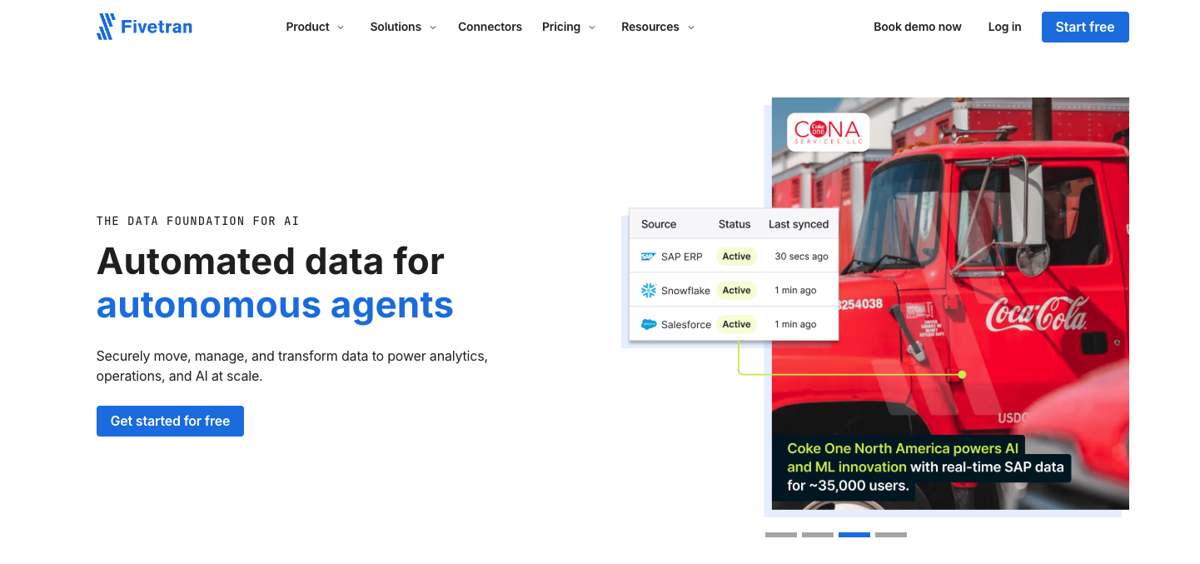
Task: Click the SAP ERP source icon
Action: (x=648, y=257)
